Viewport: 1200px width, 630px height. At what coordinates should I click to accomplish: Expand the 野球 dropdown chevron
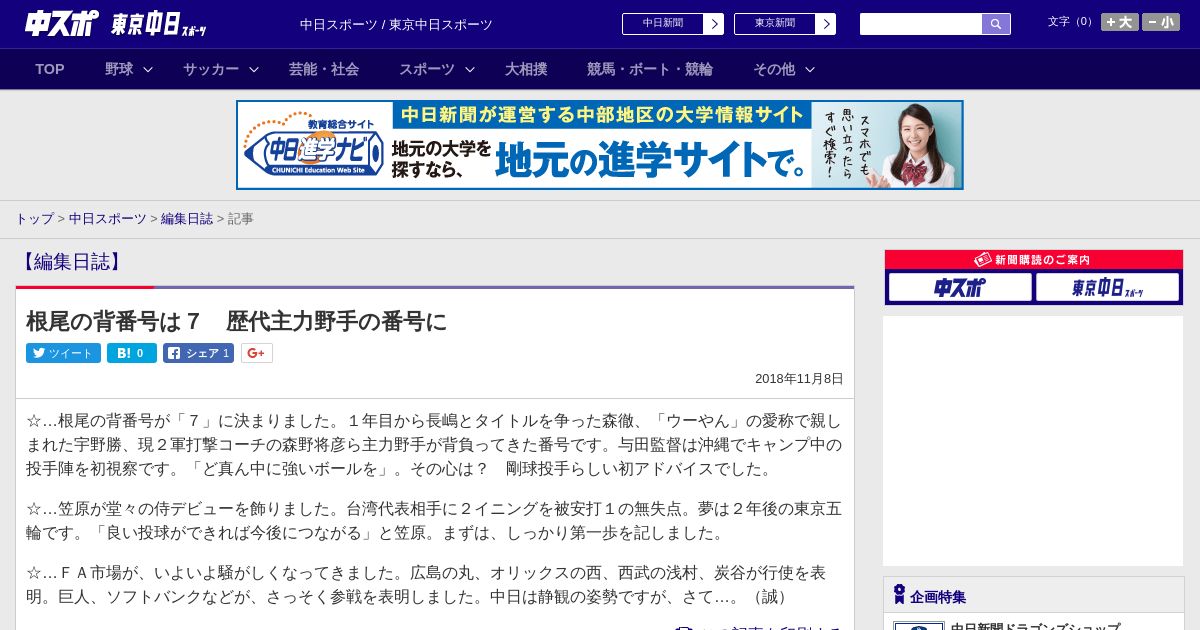click(148, 69)
